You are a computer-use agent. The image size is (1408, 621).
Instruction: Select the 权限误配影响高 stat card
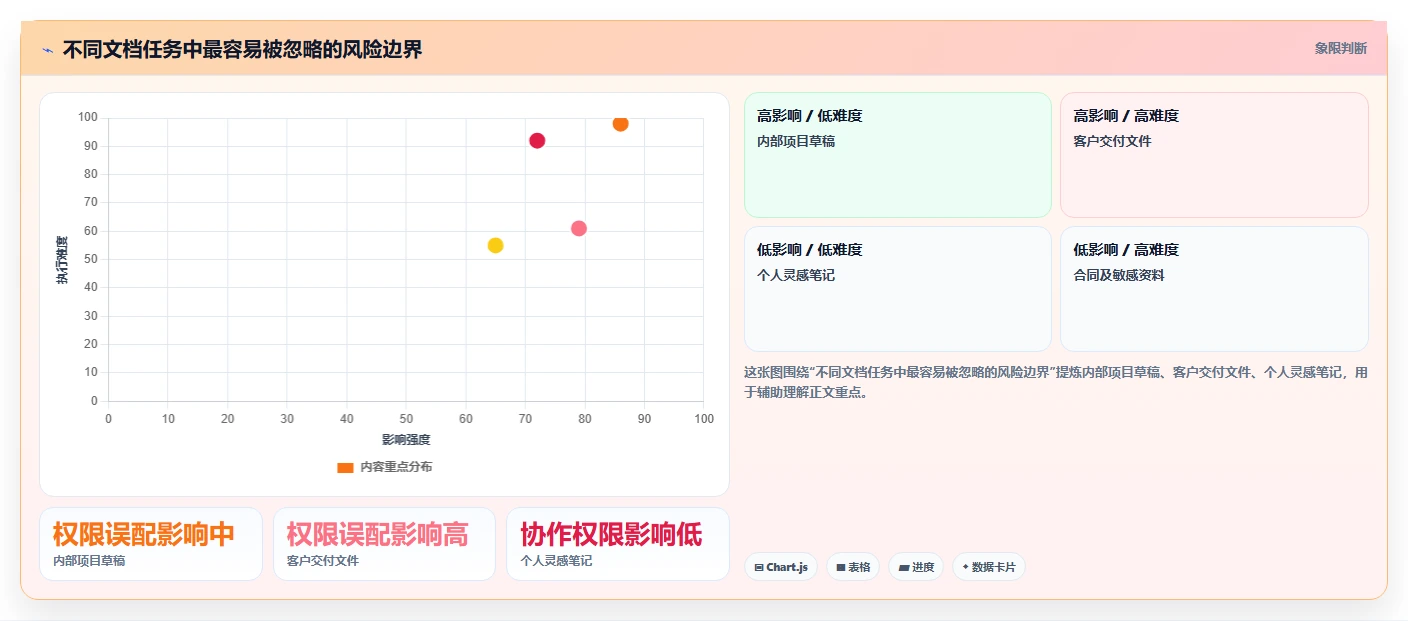tap(384, 544)
